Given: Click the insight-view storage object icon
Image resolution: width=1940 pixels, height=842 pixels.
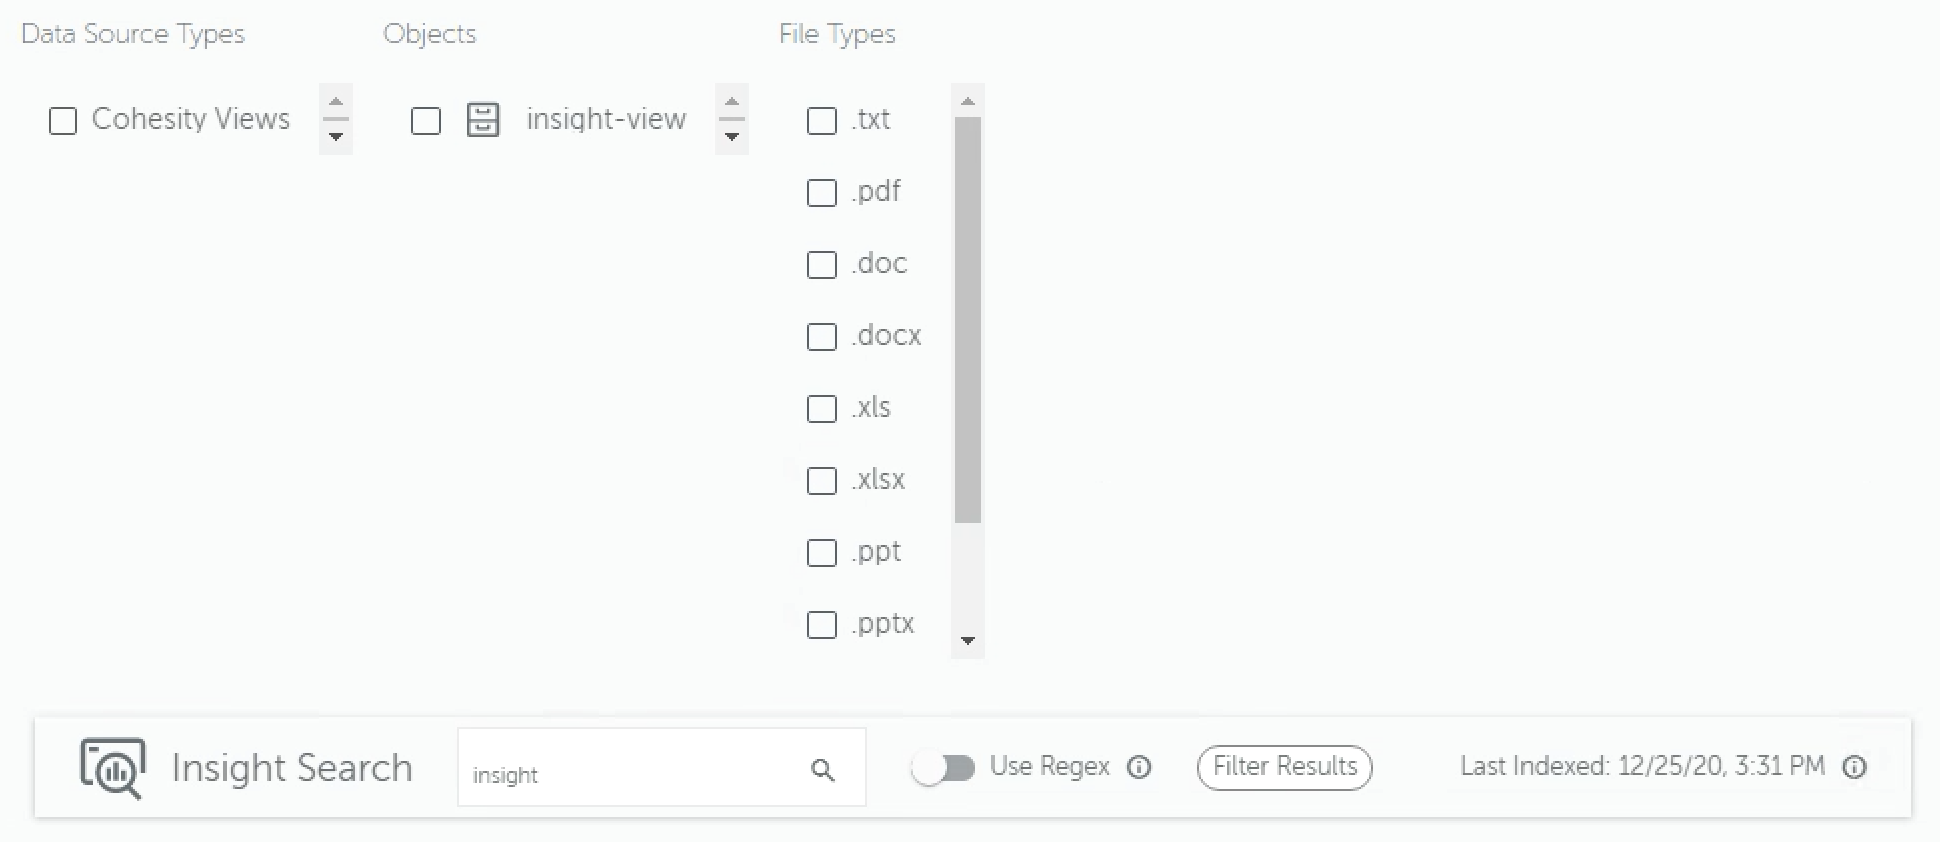Looking at the screenshot, I should tap(483, 120).
